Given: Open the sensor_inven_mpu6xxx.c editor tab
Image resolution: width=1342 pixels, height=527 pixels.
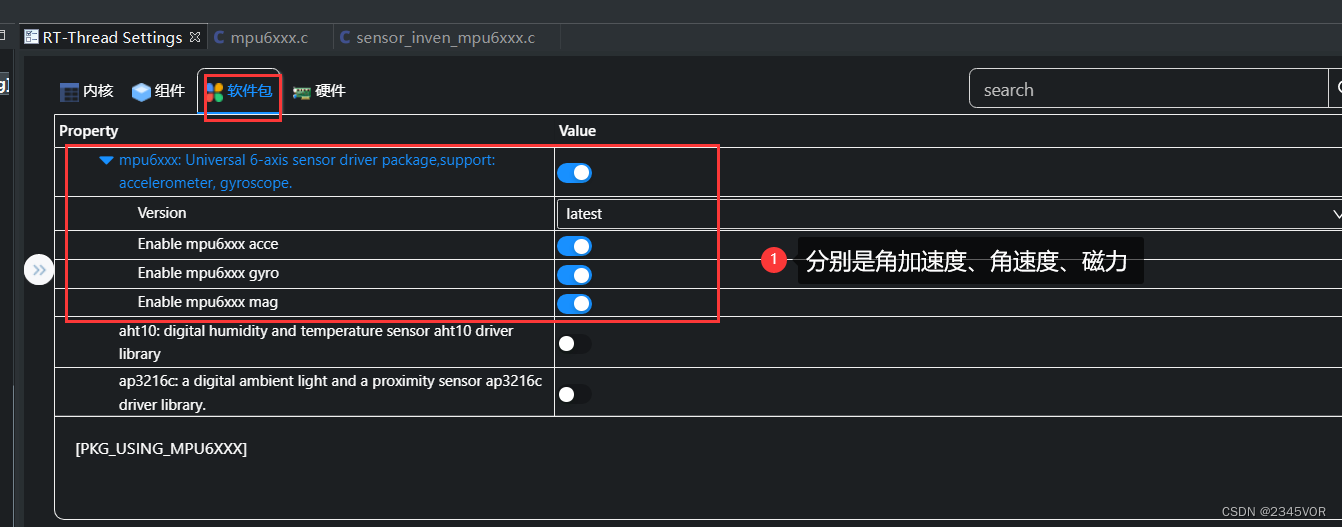Looking at the screenshot, I should (445, 38).
